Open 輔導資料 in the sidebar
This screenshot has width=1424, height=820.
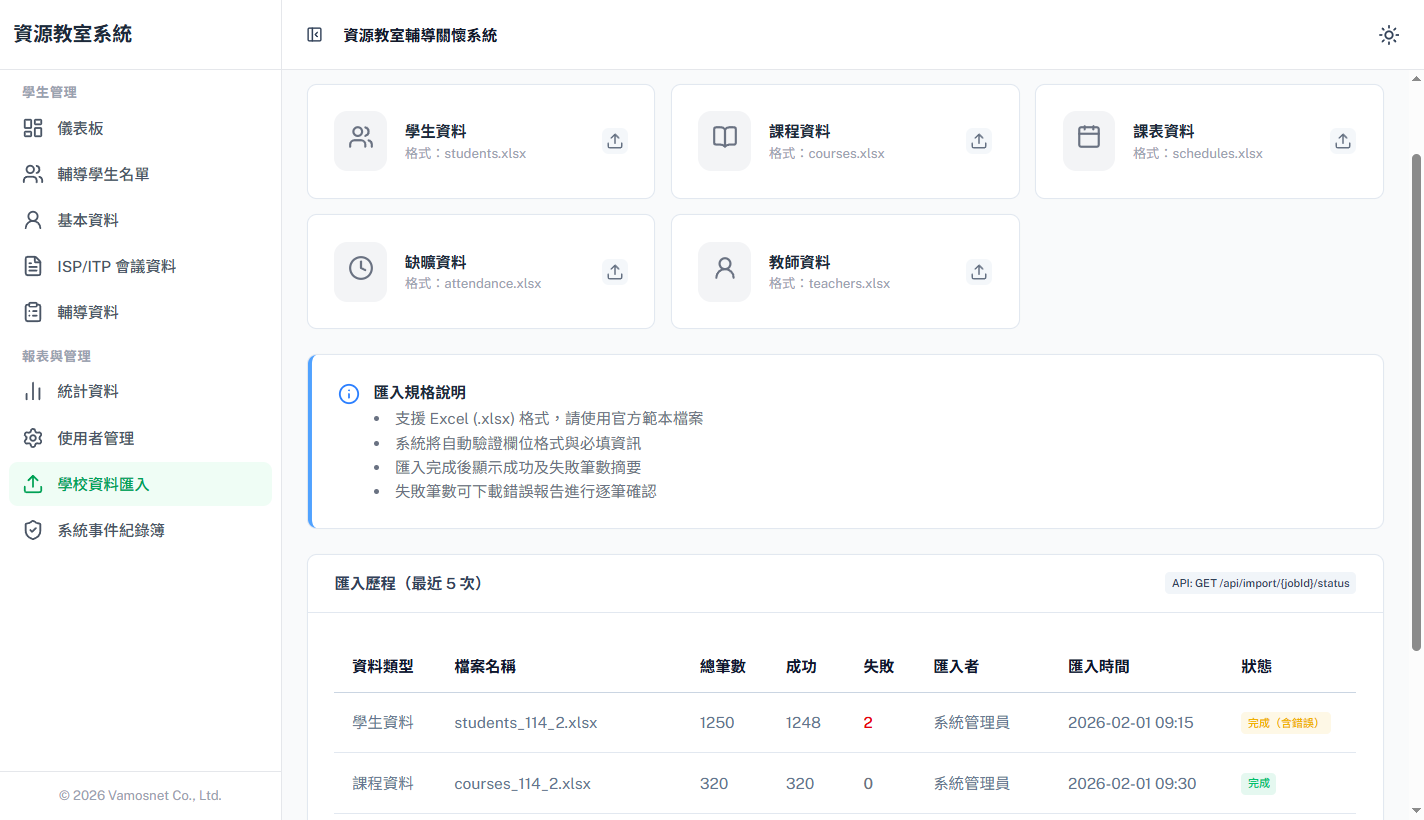[x=140, y=312]
